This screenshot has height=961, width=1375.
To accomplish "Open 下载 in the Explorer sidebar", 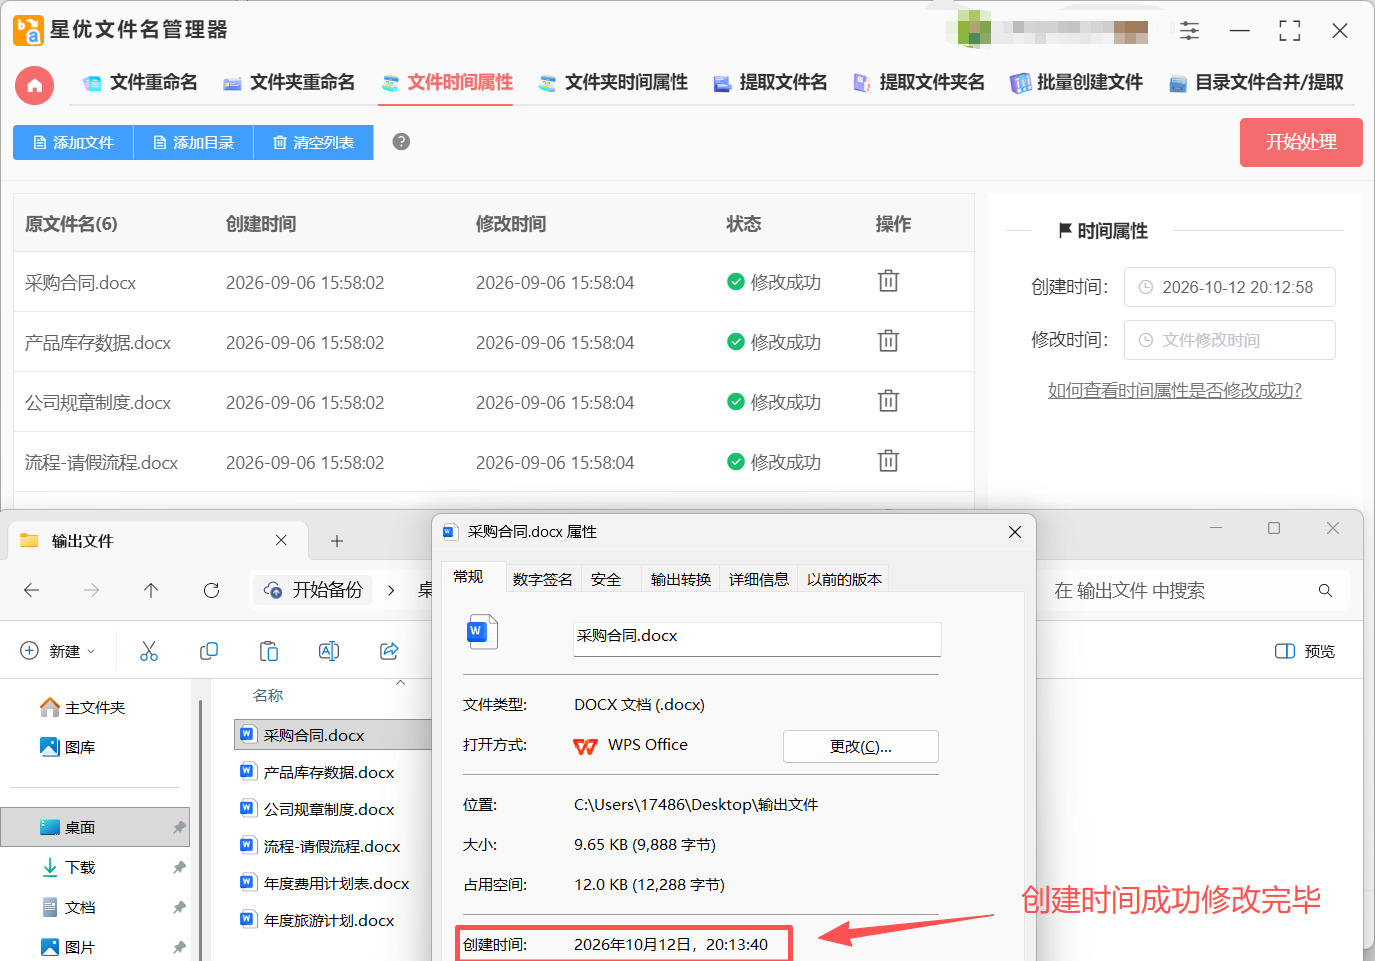I will coord(80,867).
